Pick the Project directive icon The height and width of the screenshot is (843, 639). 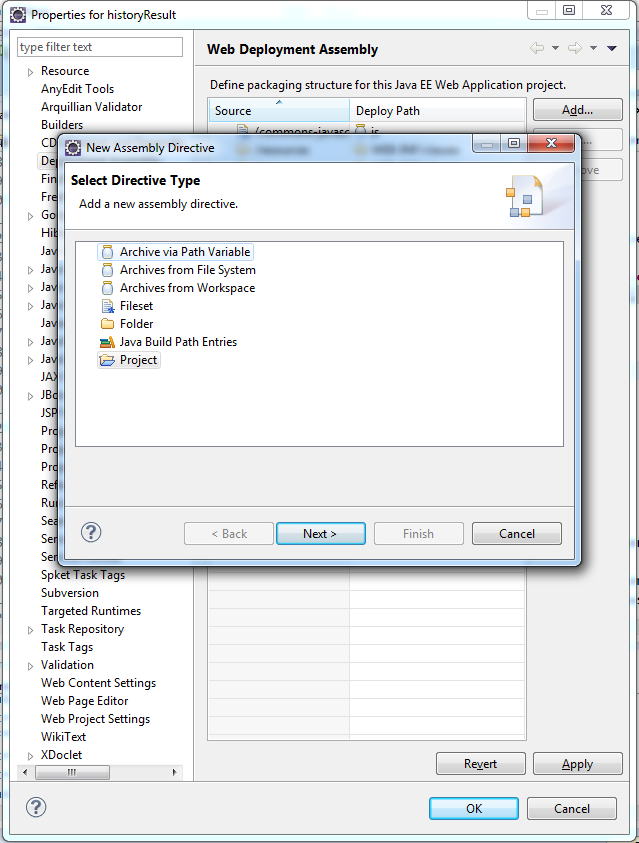(108, 360)
